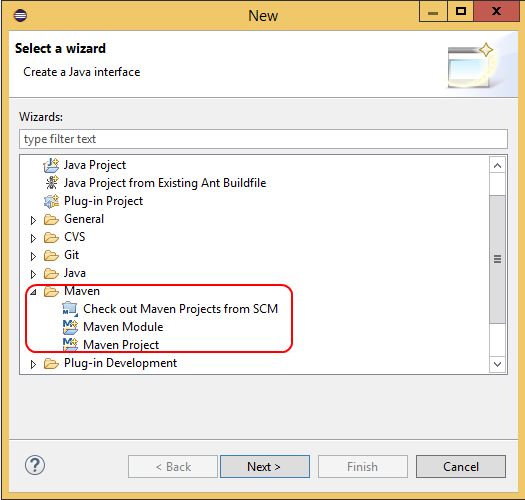525x500 pixels.
Task: Collapse the Maven folder
Action: click(33, 292)
